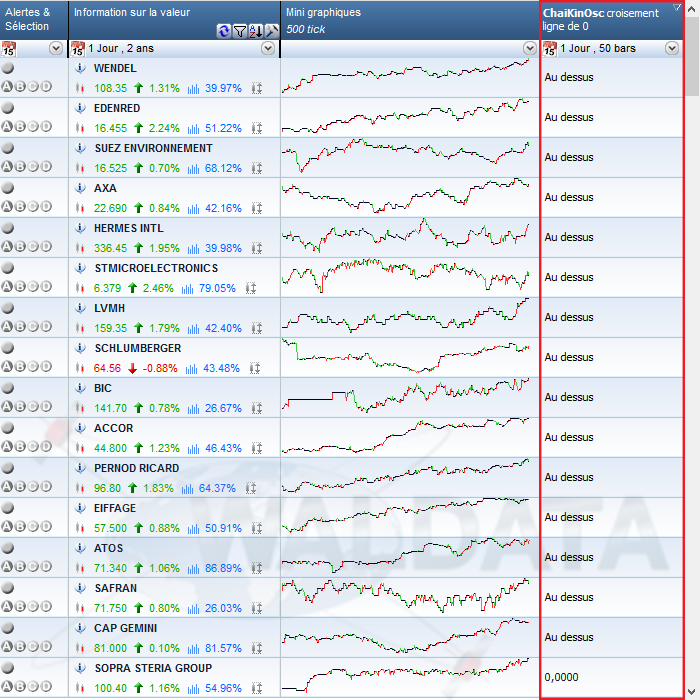The height and width of the screenshot is (700, 700).
Task: Click ChaiKinOsc croisement ligne de 0 header
Action: (x=612, y=20)
